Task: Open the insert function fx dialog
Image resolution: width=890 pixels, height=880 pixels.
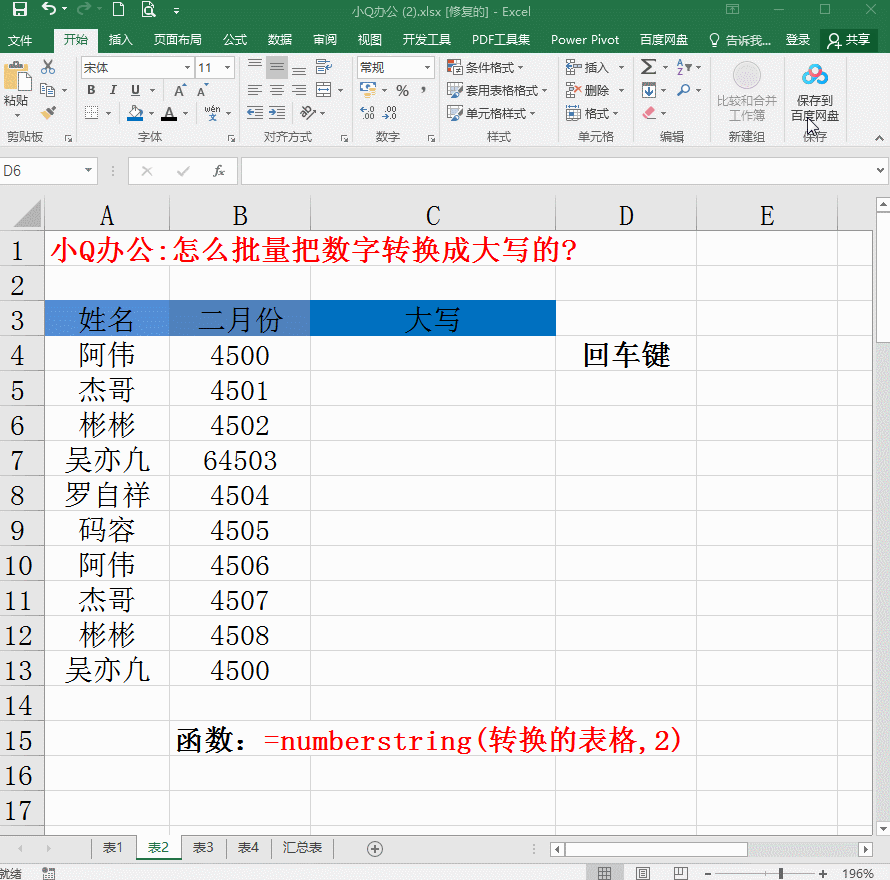Action: coord(219,170)
